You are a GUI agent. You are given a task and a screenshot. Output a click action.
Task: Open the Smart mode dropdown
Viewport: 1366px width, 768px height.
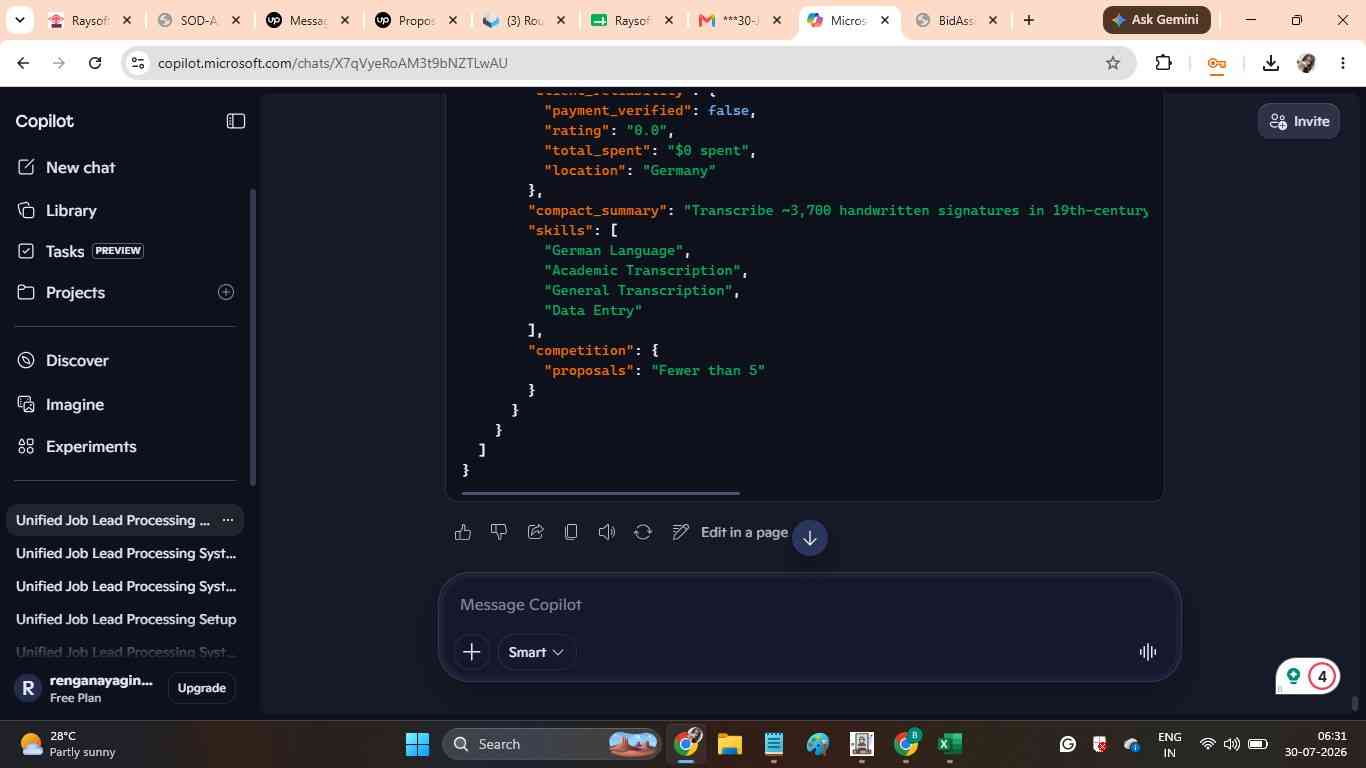536,652
